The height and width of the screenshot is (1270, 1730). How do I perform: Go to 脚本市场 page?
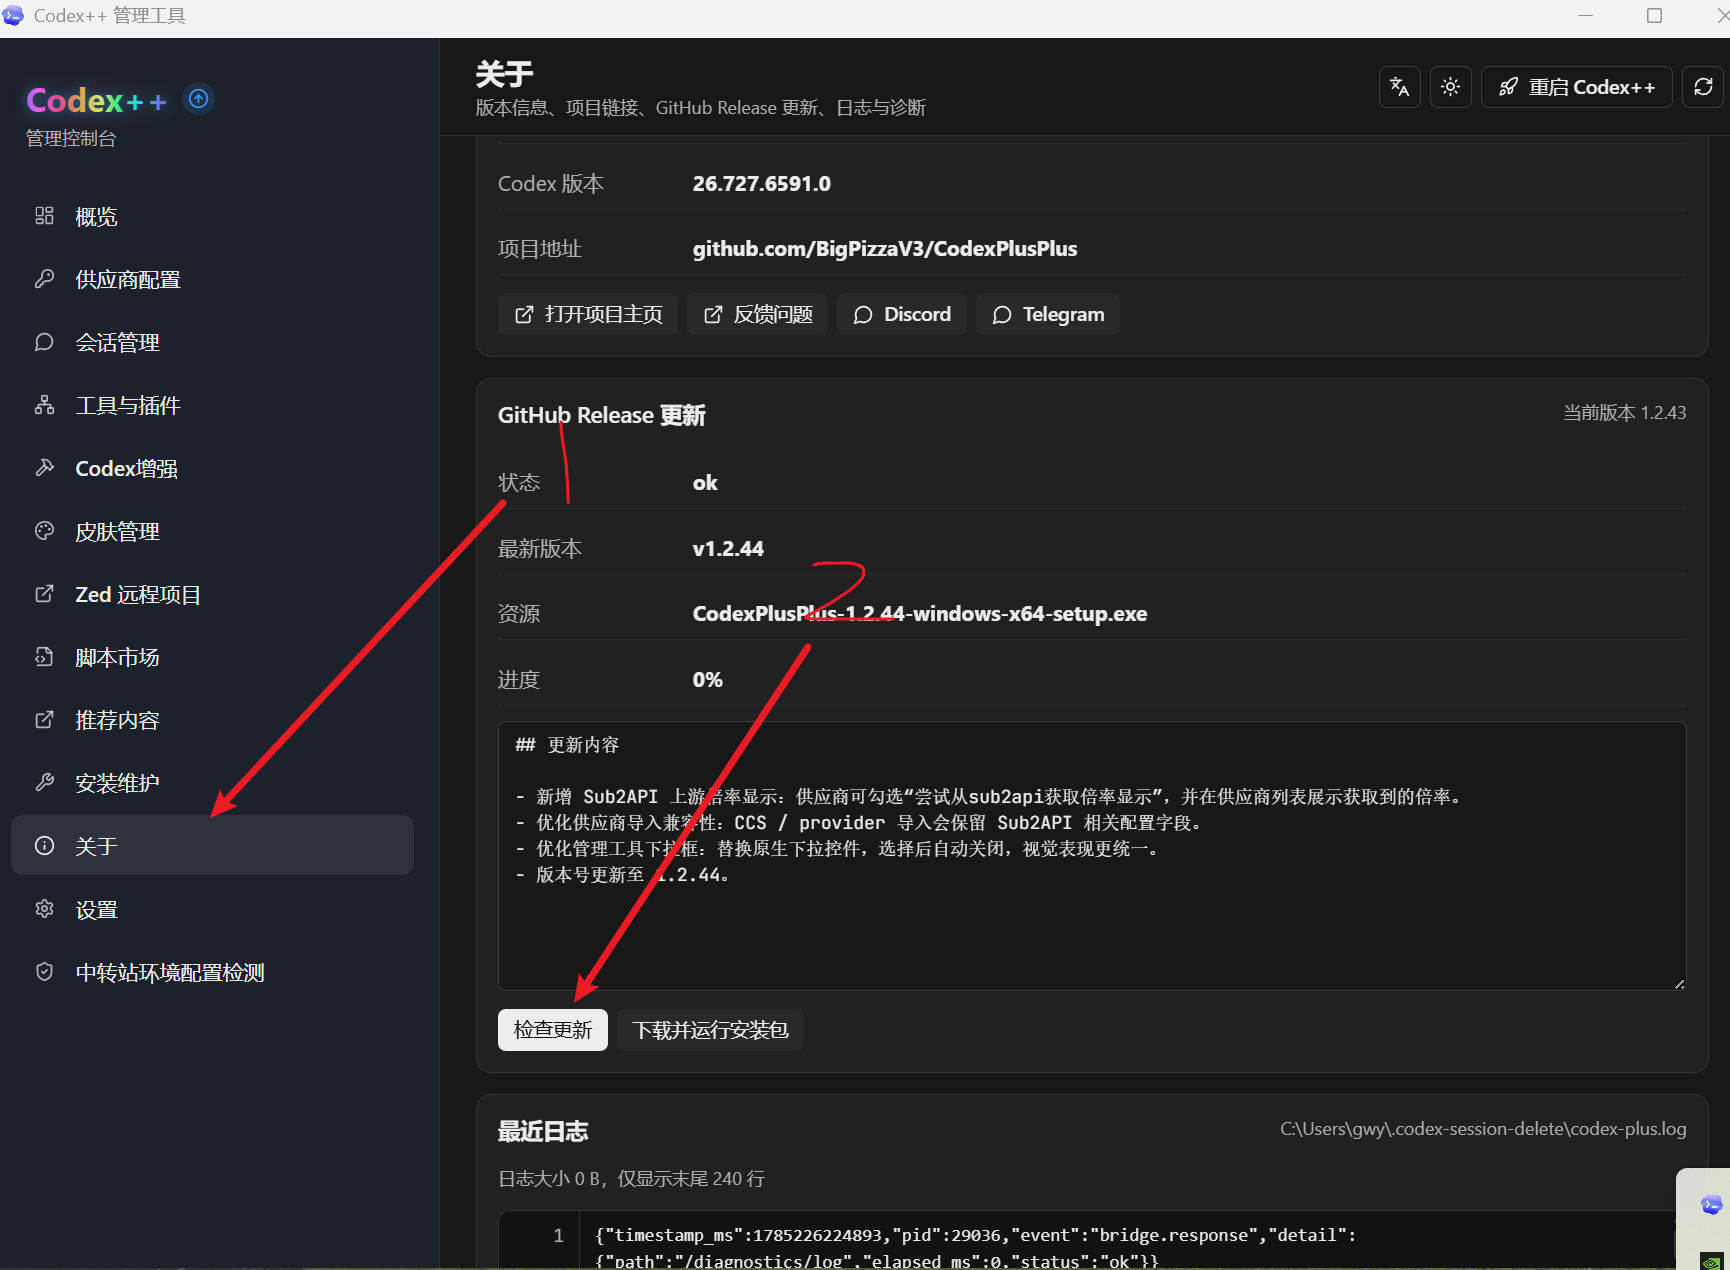coord(212,657)
